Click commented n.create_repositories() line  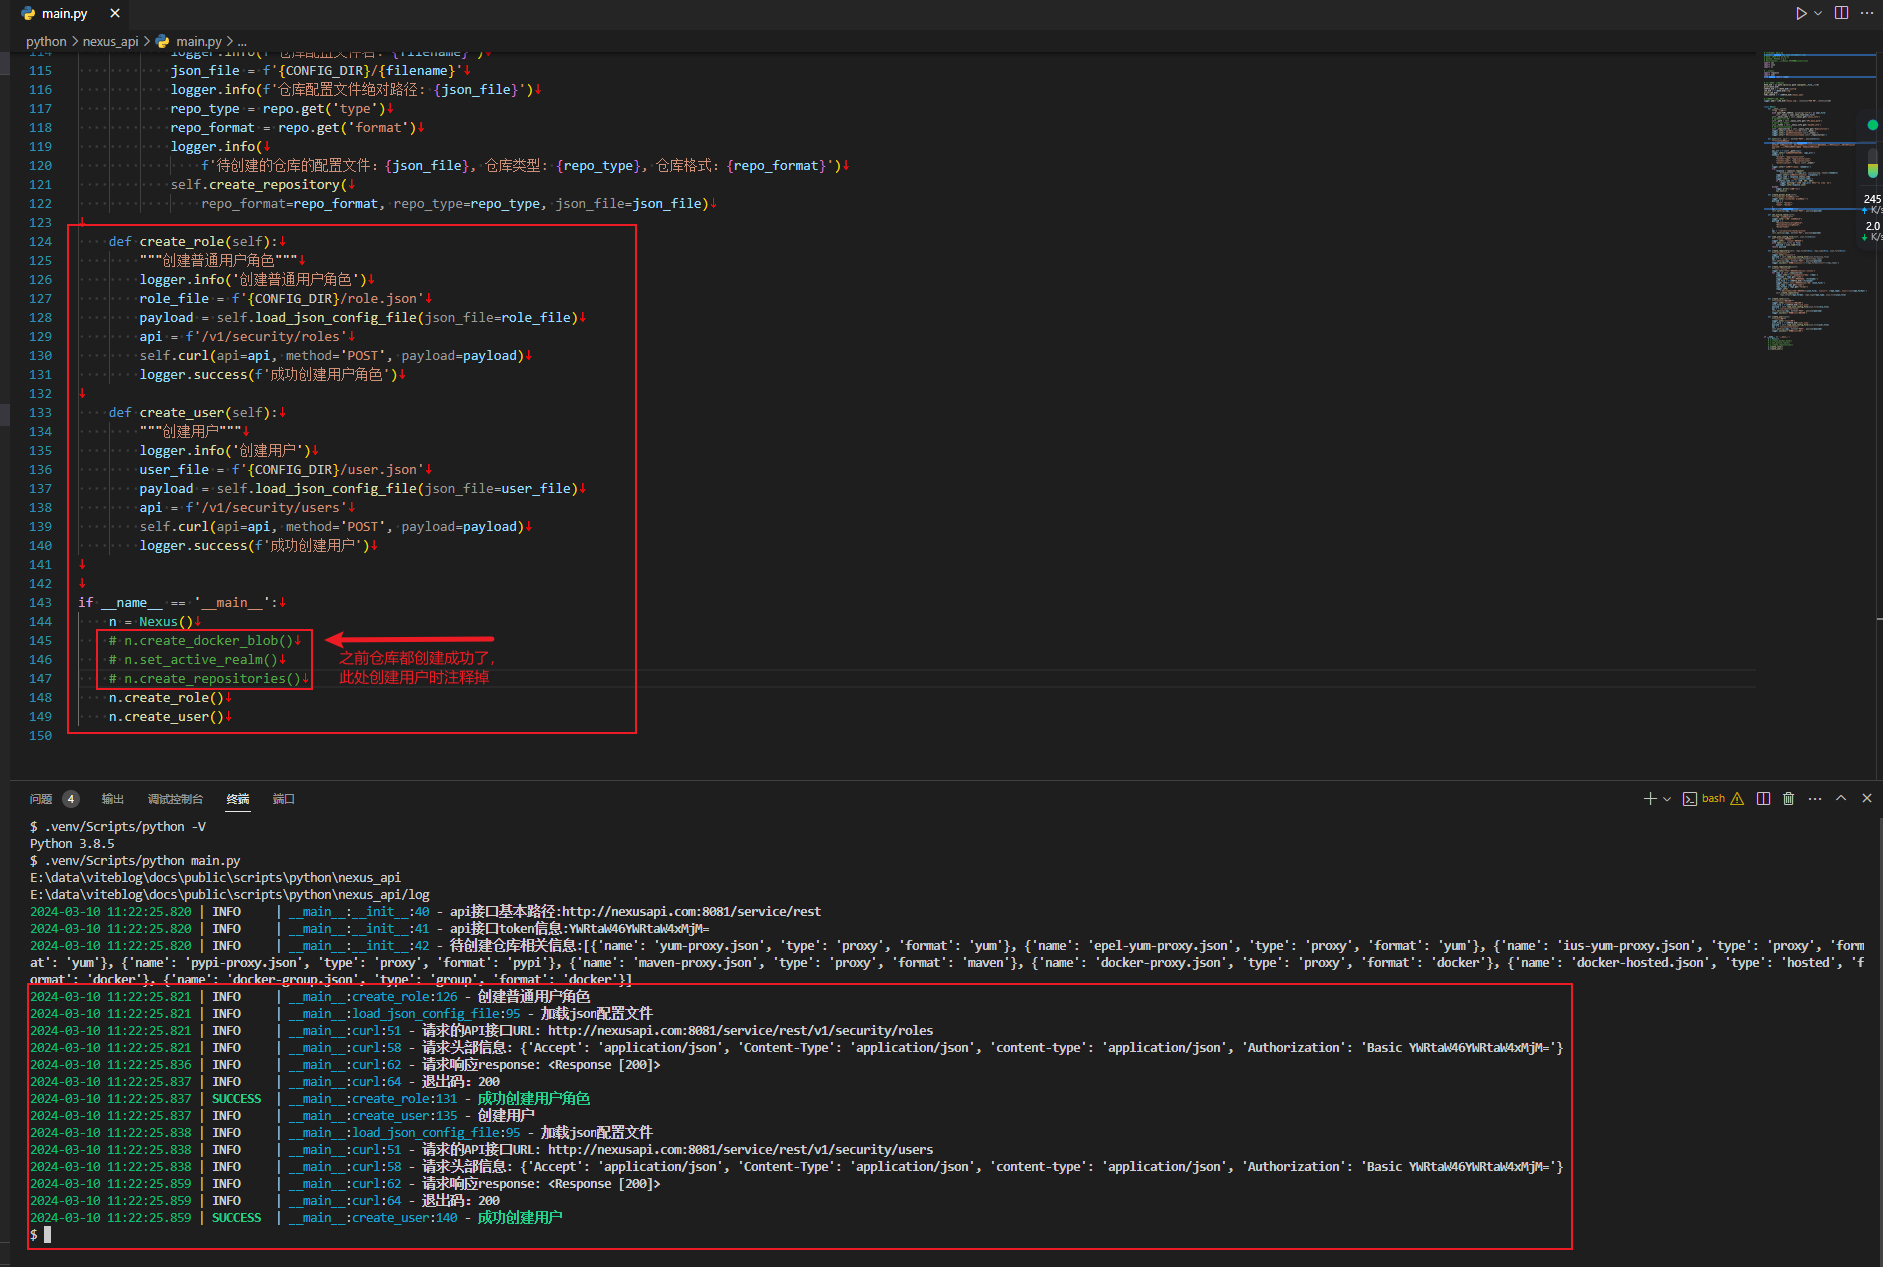(205, 678)
